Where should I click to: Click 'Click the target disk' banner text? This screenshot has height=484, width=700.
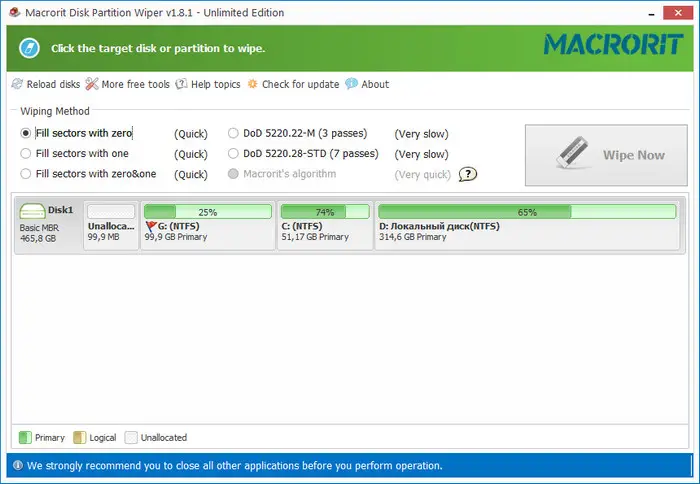(x=158, y=48)
